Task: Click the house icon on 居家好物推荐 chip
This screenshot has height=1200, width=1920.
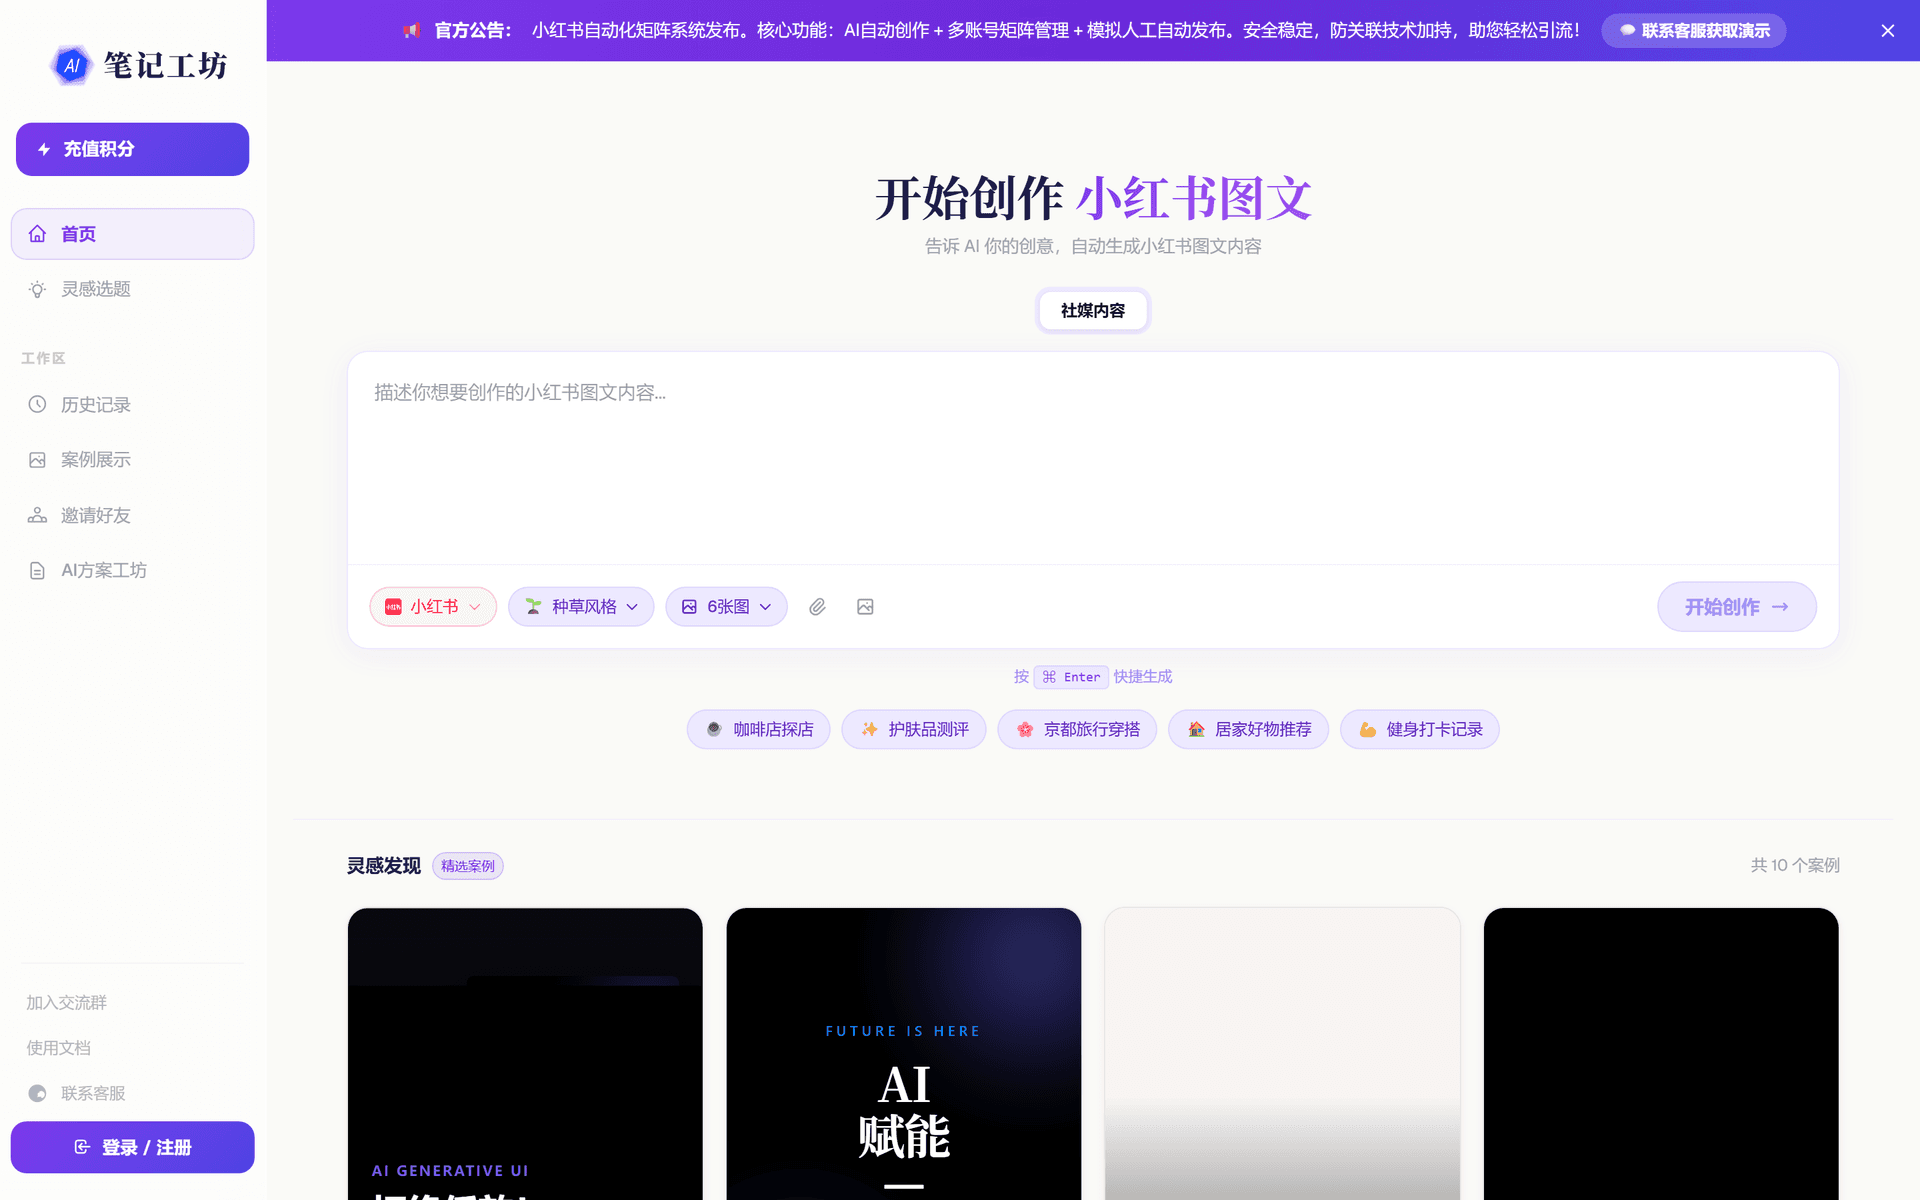Action: 1196,729
